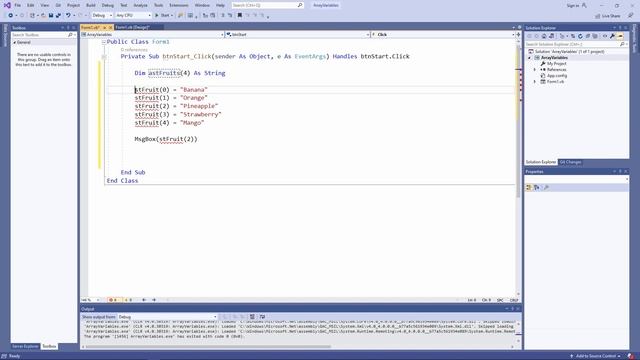Image resolution: width=640 pixels, height=360 pixels.
Task: Click Collapse All icon in Solution Explorer
Action: click(x=588, y=36)
